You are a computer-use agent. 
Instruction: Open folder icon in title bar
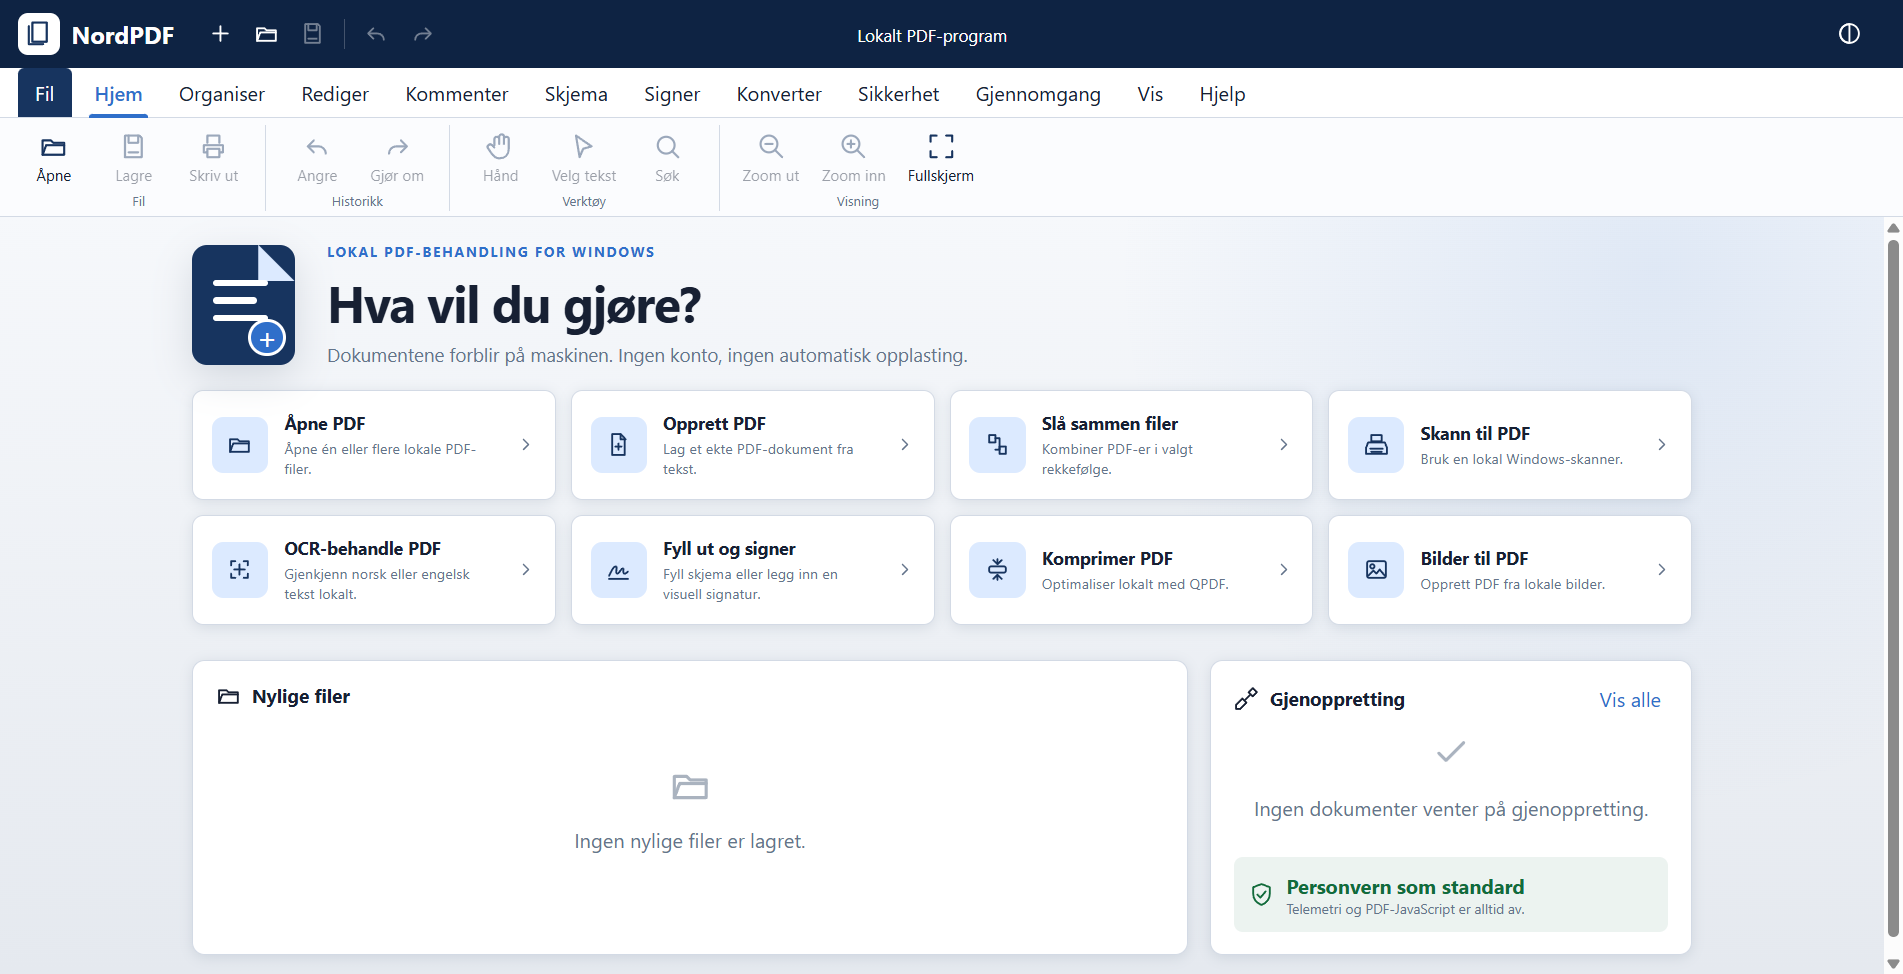pyautogui.click(x=266, y=34)
